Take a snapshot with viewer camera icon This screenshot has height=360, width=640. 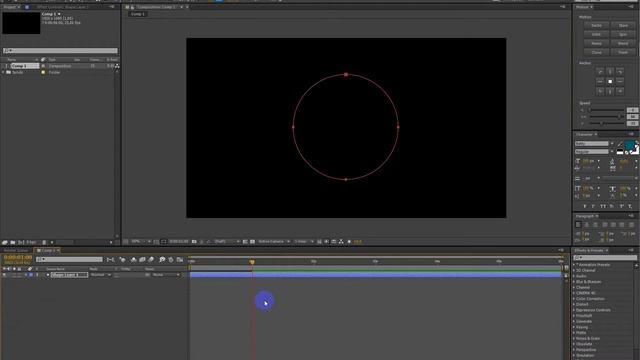coord(194,242)
